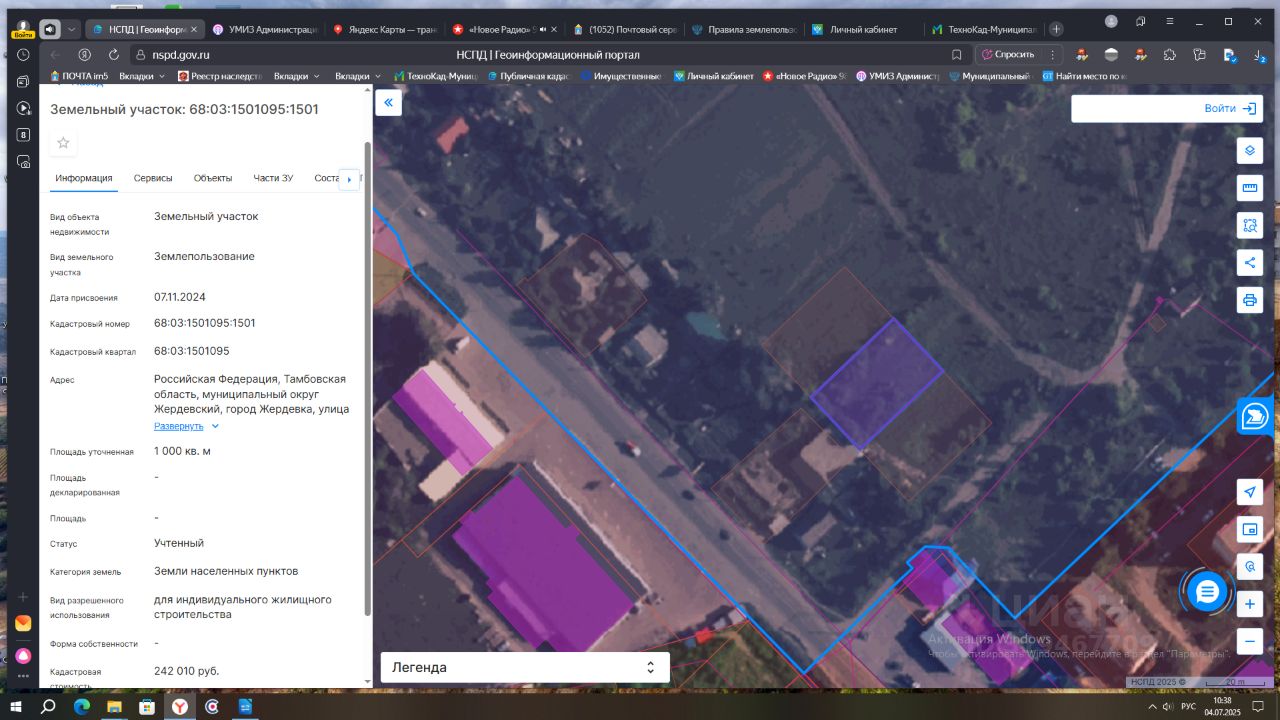Open the first Вкладки bookmarks folder

click(x=143, y=76)
